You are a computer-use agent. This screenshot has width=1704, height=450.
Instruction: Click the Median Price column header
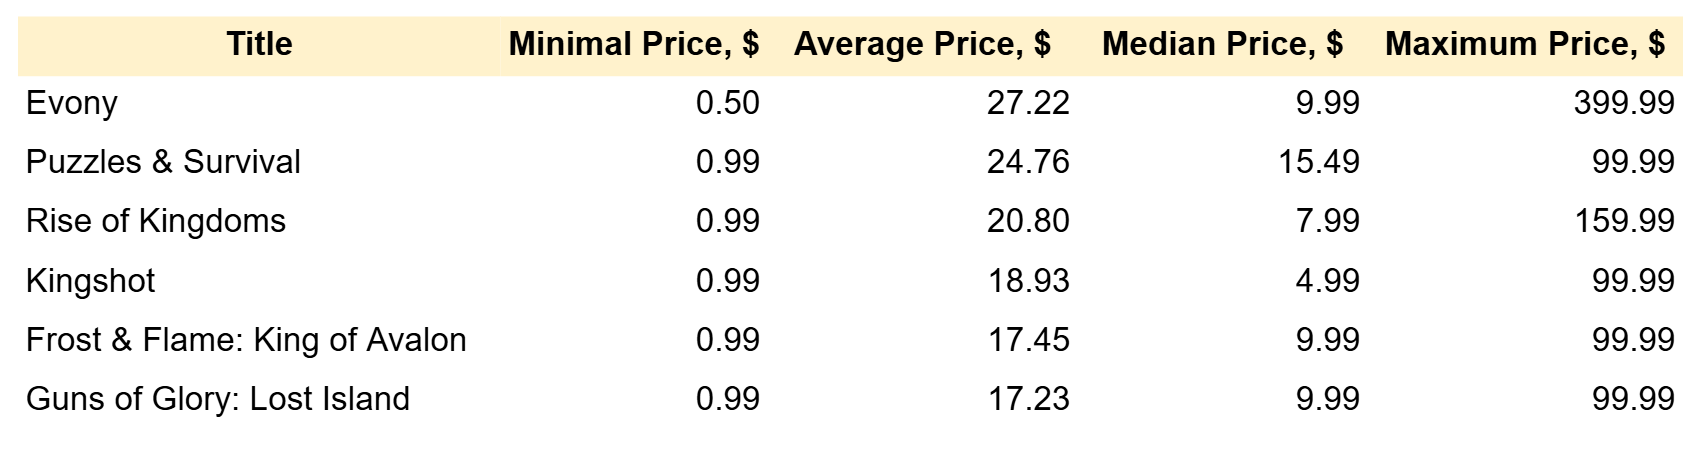click(1222, 44)
